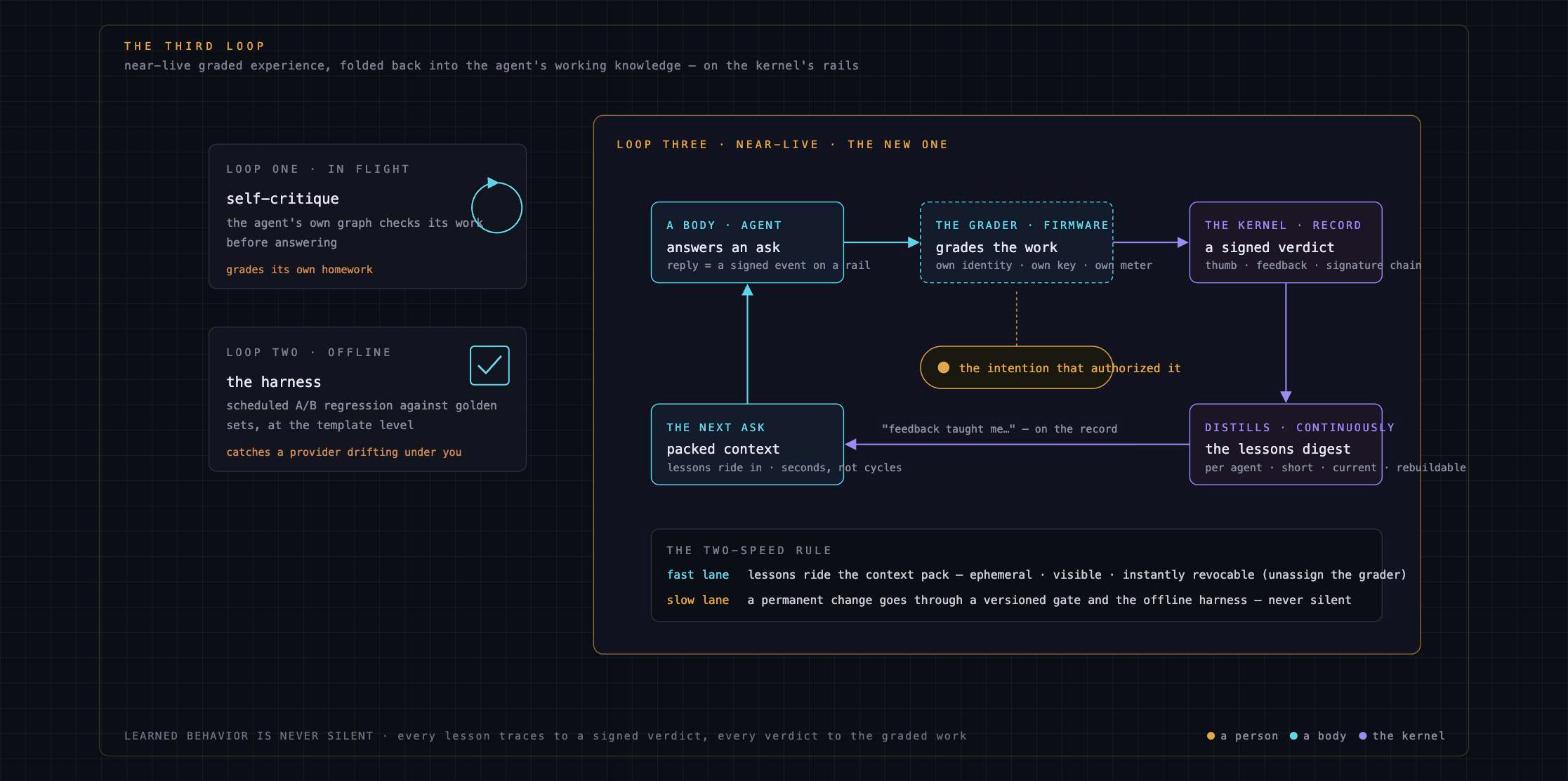The image size is (1568, 781).
Task: Click 'LOOP THREE · NEAR-LIVE · THE NEW ONE' heading
Action: coord(782,145)
